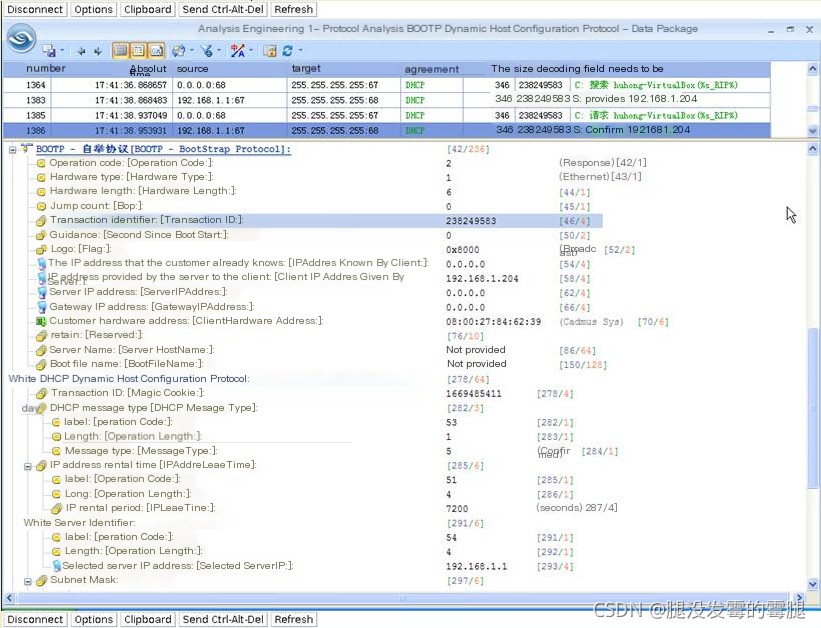Click the hardware address value 08:00:27:84:62:39
Image resolution: width=821 pixels, height=628 pixels.
click(x=493, y=322)
